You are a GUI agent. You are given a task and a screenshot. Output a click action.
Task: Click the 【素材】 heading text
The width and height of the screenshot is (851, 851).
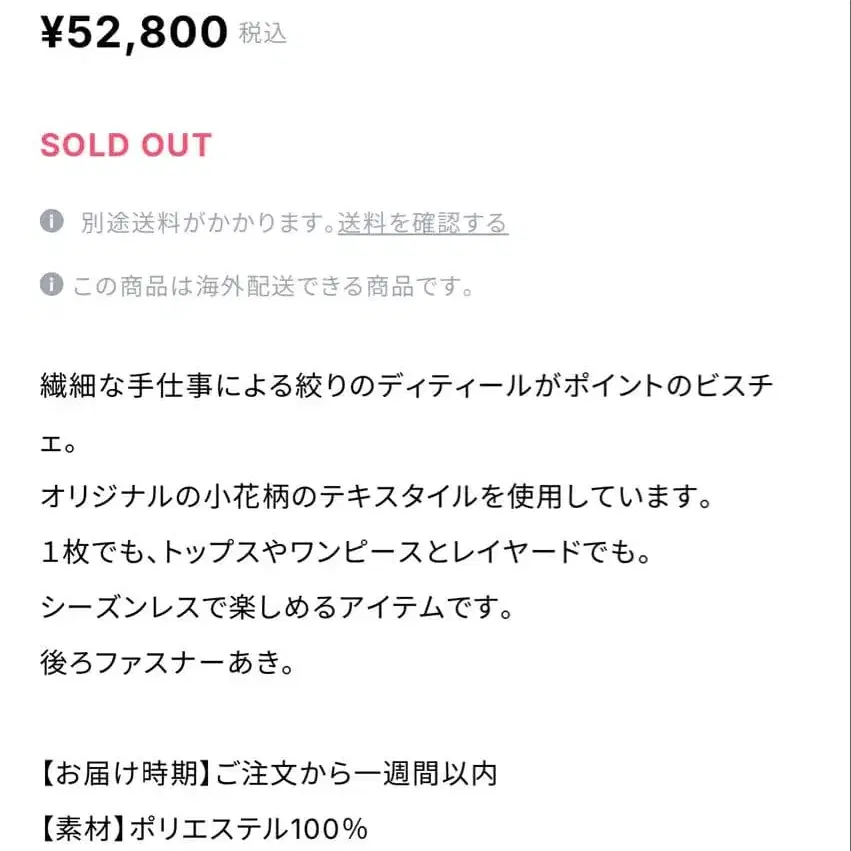coord(83,829)
